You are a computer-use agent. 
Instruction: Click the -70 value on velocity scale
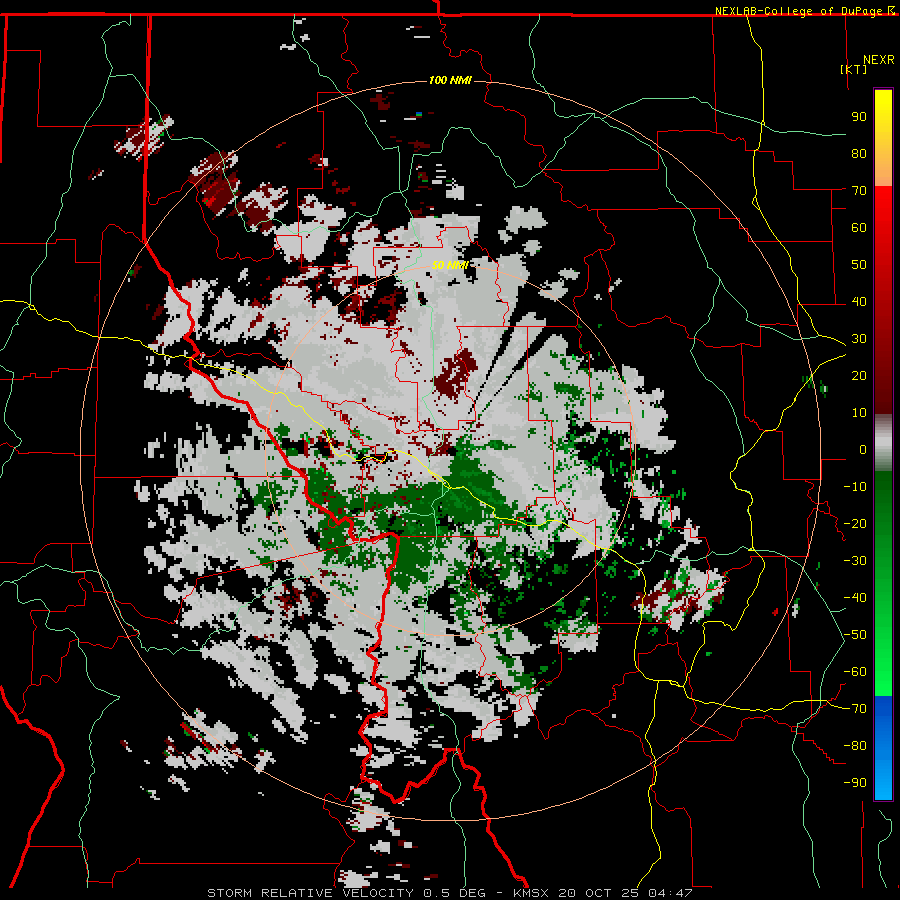tap(855, 709)
